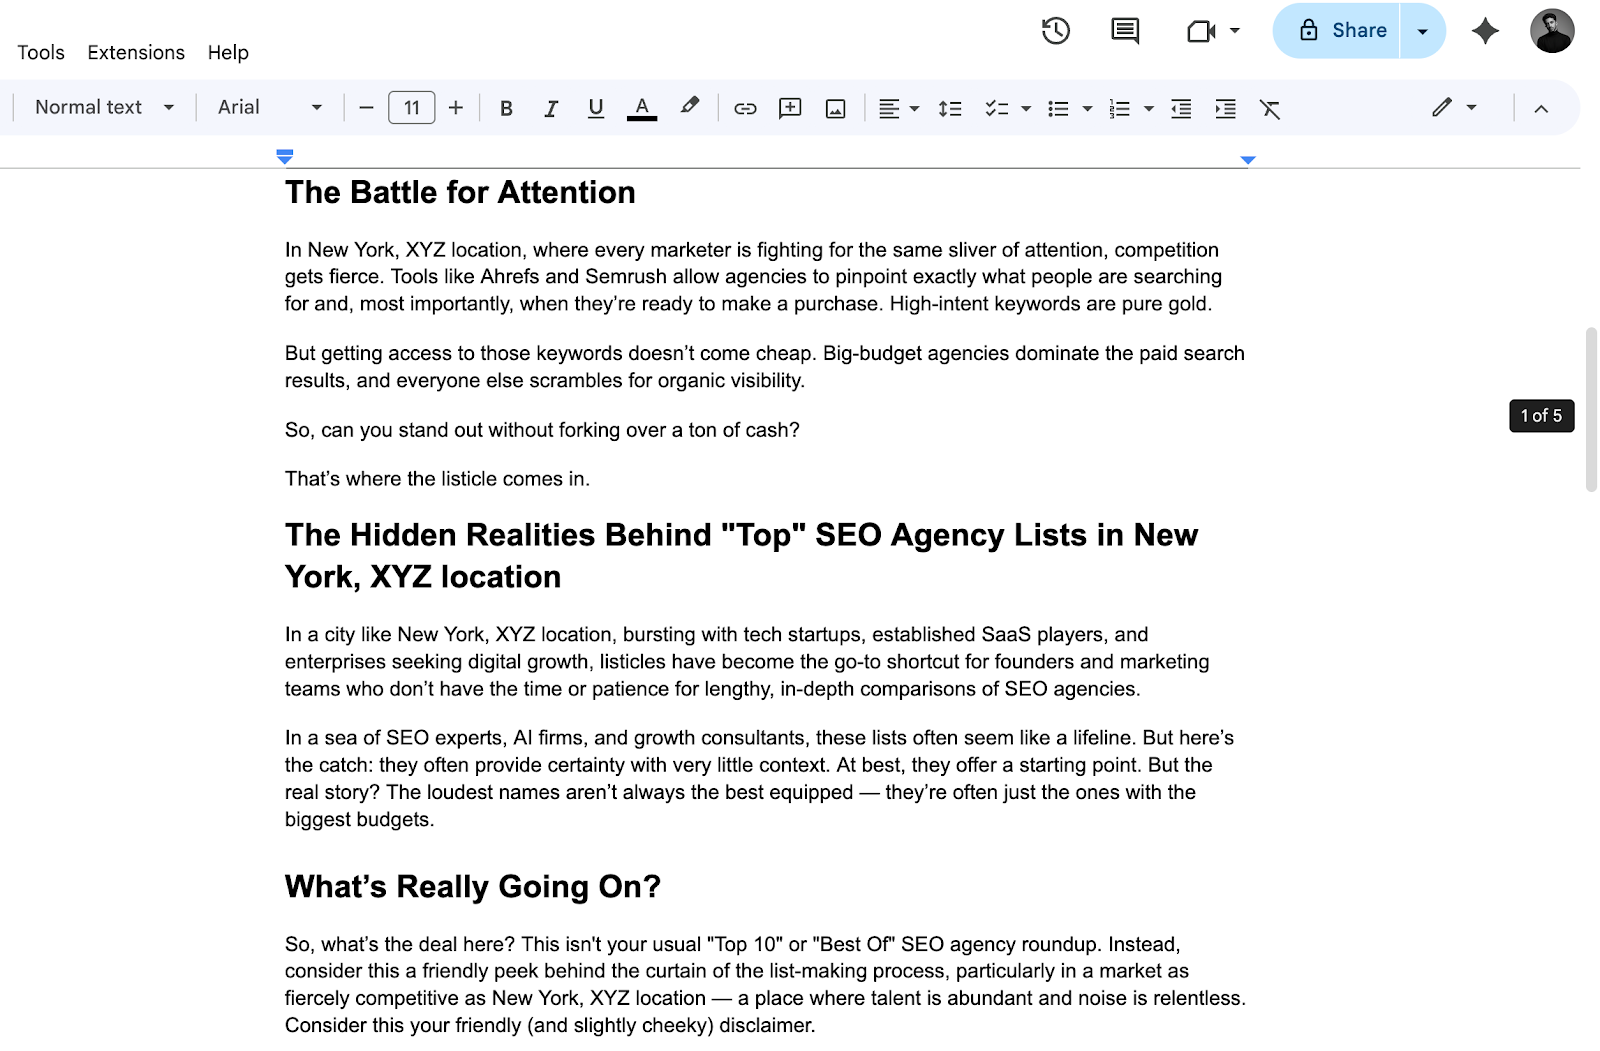Insert an image

(x=835, y=108)
